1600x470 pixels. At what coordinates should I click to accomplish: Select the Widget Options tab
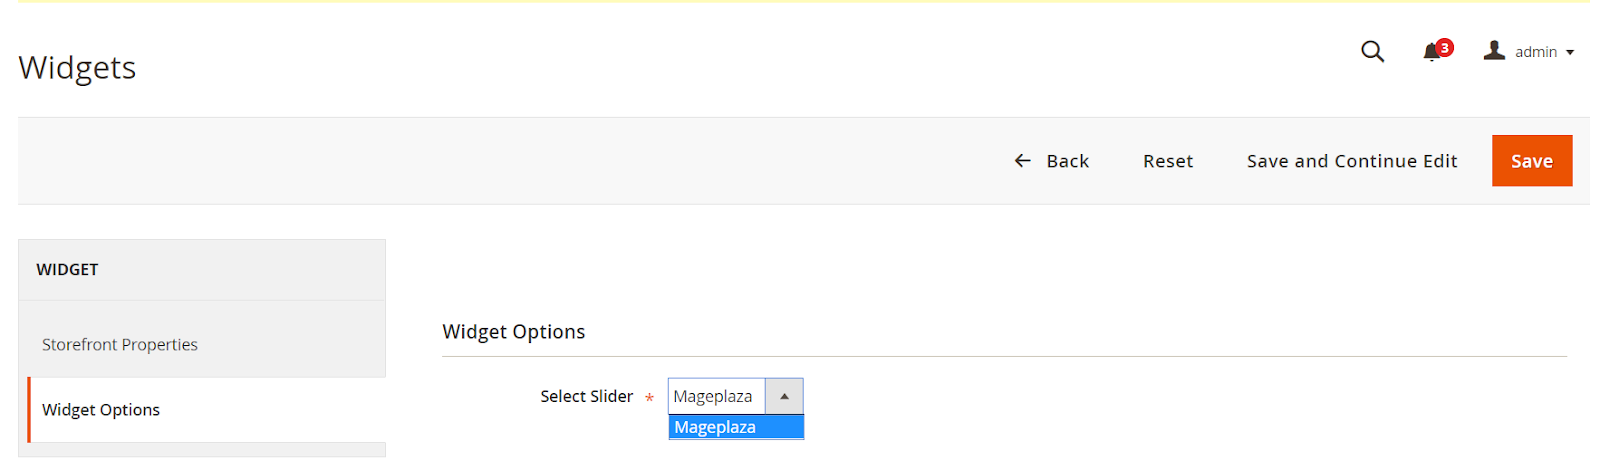tap(101, 410)
